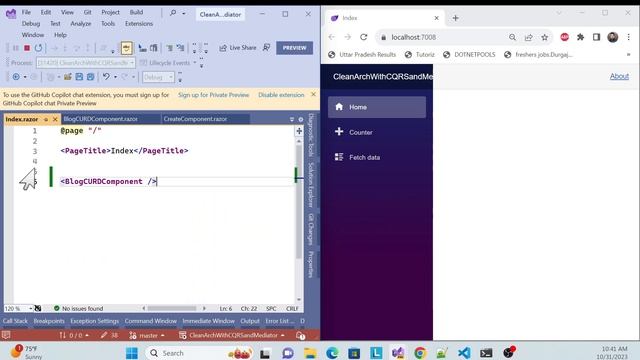This screenshot has height=360, width=640.
Task: Open a new Chrome tab
Action: pos(456,18)
